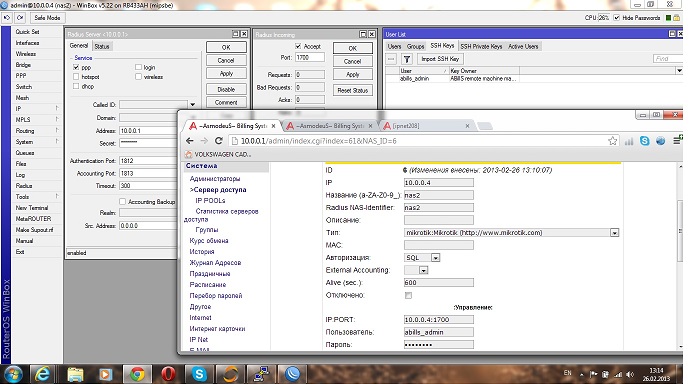Click the Skype extension icon in Chrome
This screenshot has width=689, height=384.
(x=645, y=141)
